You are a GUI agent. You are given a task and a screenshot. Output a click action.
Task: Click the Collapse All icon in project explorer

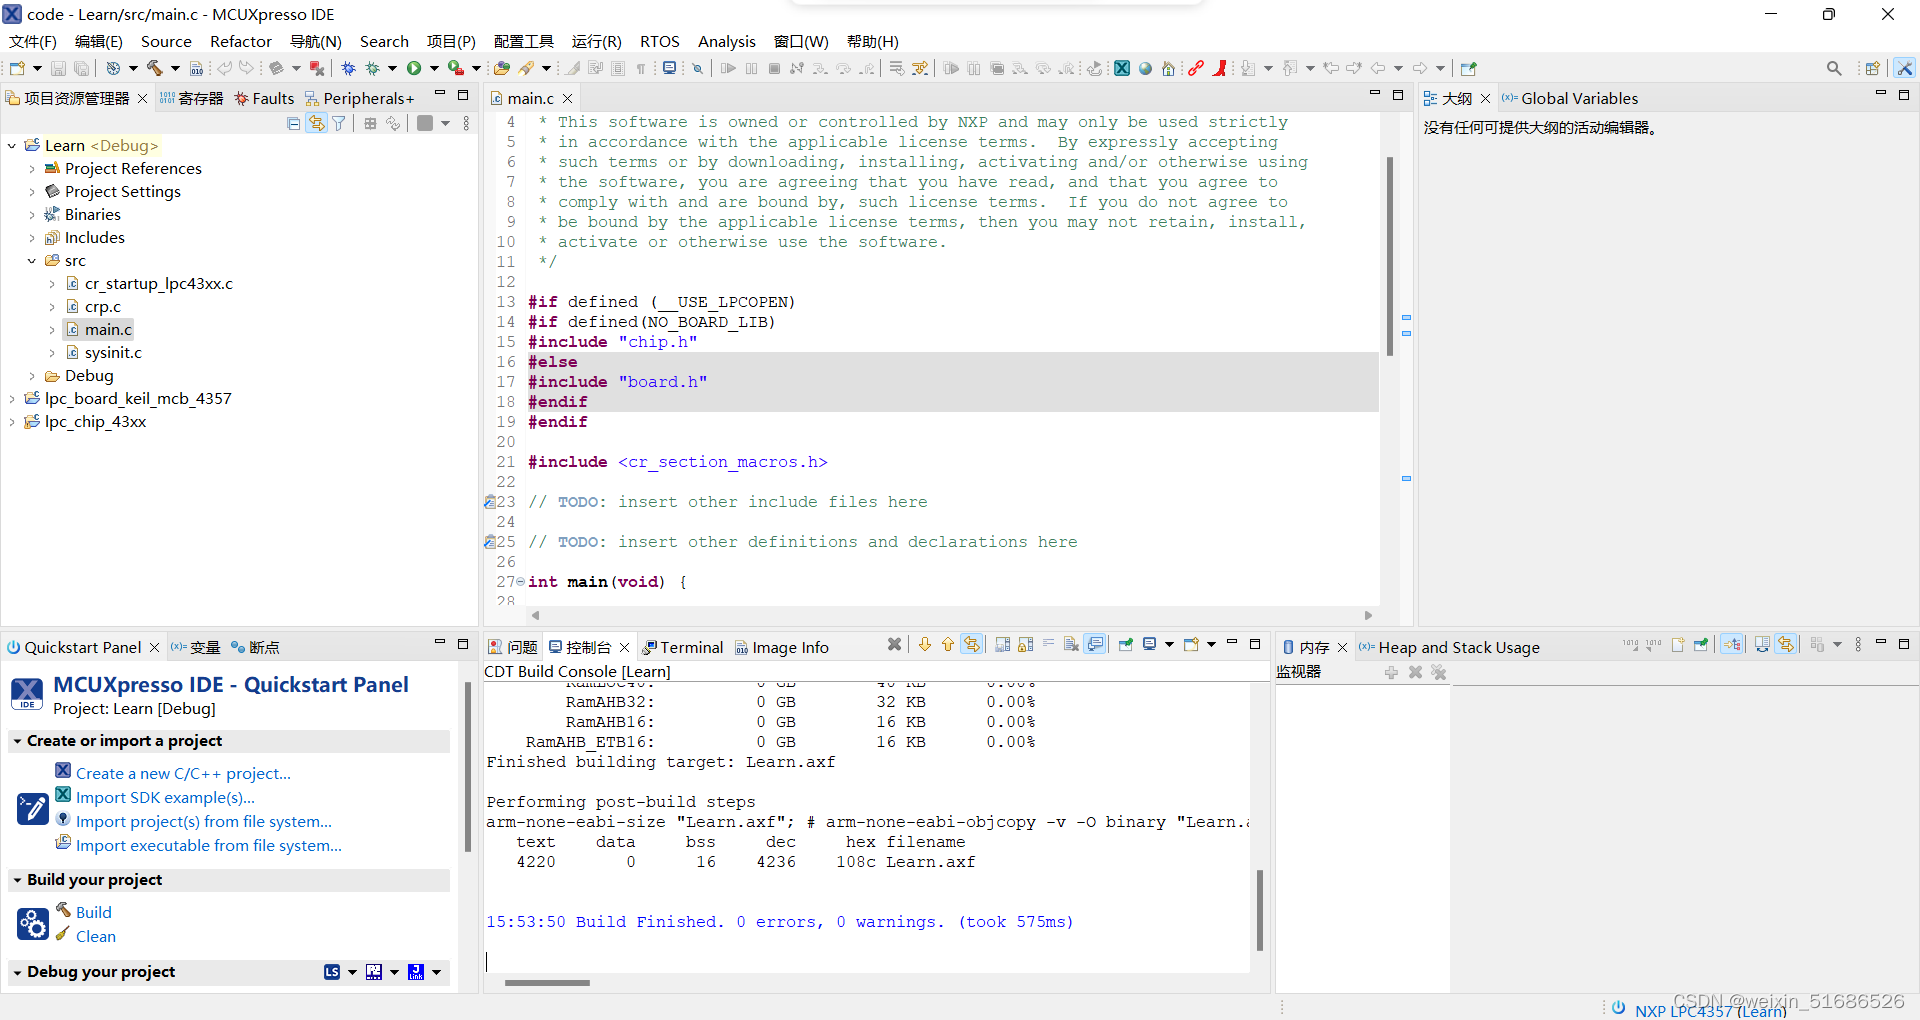coord(293,123)
